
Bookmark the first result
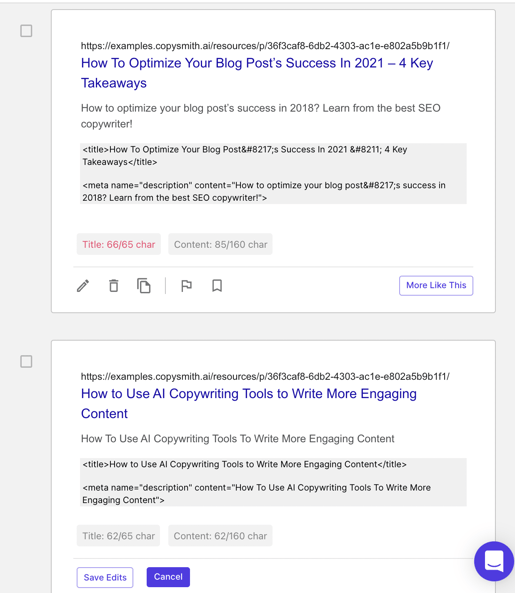click(217, 286)
